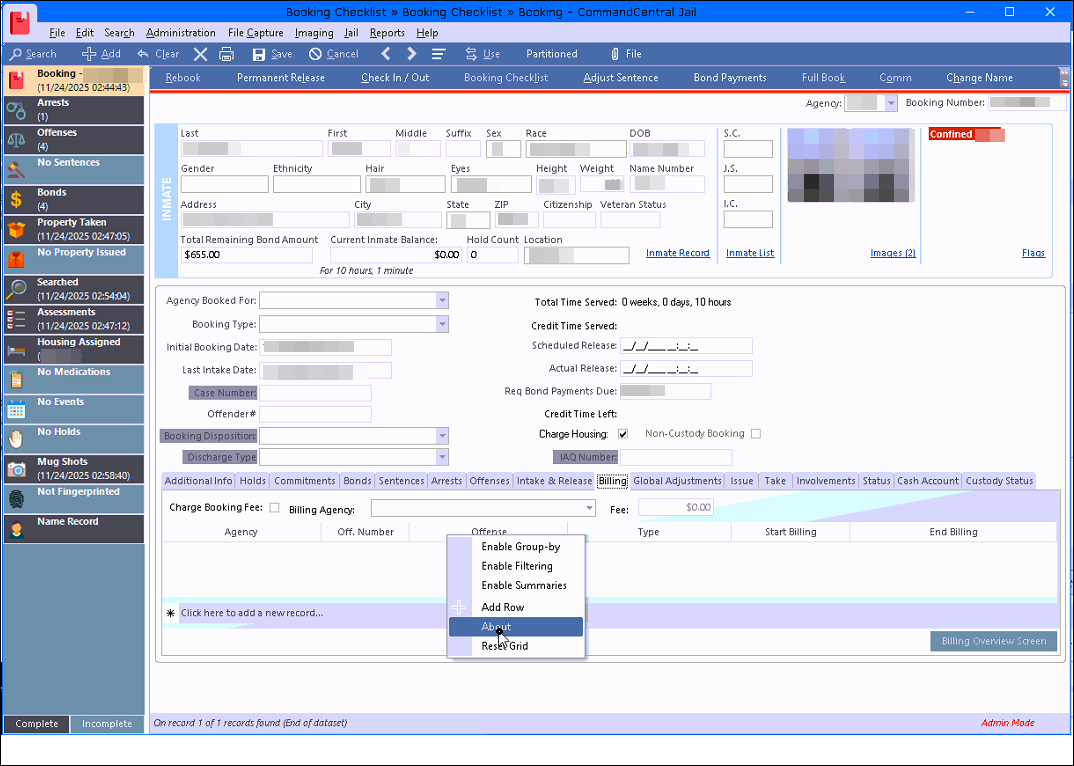Screen dimensions: 1074x766
Task: Open Offenses scales item in sidebar
Action: click(74, 140)
